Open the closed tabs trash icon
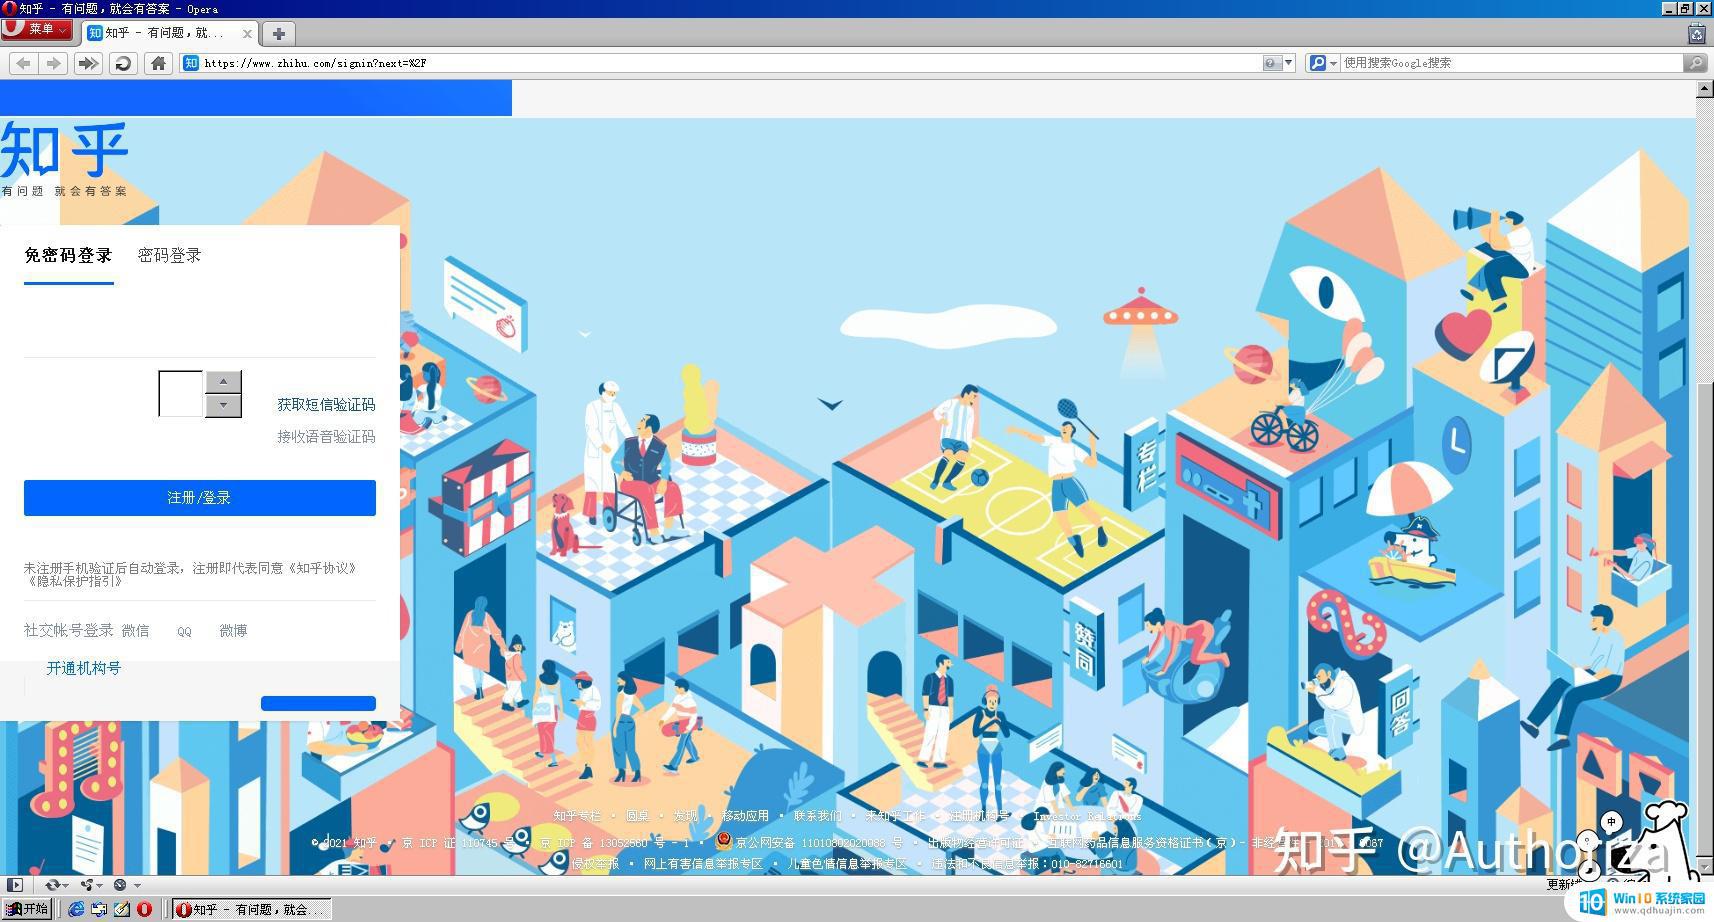The height and width of the screenshot is (922, 1714). (1696, 33)
